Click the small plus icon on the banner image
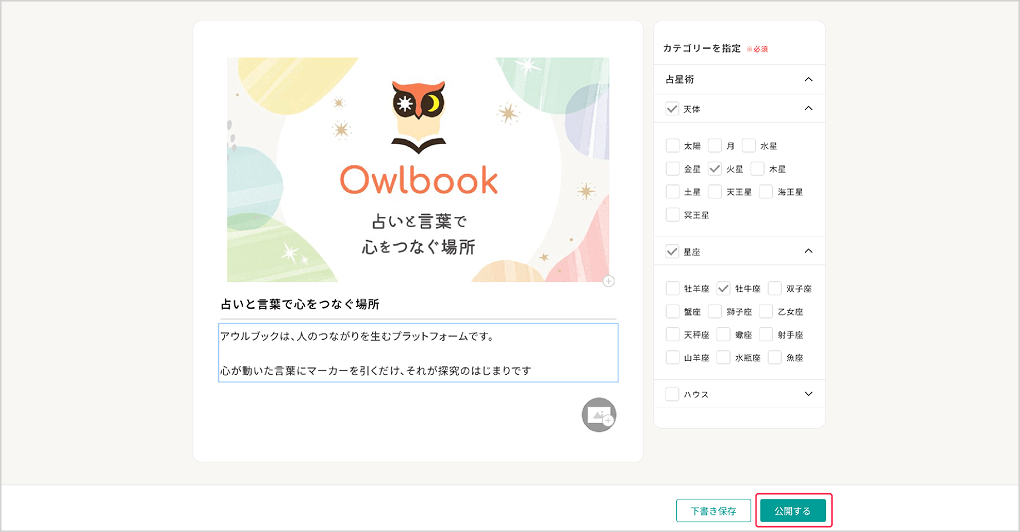This screenshot has height=532, width=1020. (608, 281)
